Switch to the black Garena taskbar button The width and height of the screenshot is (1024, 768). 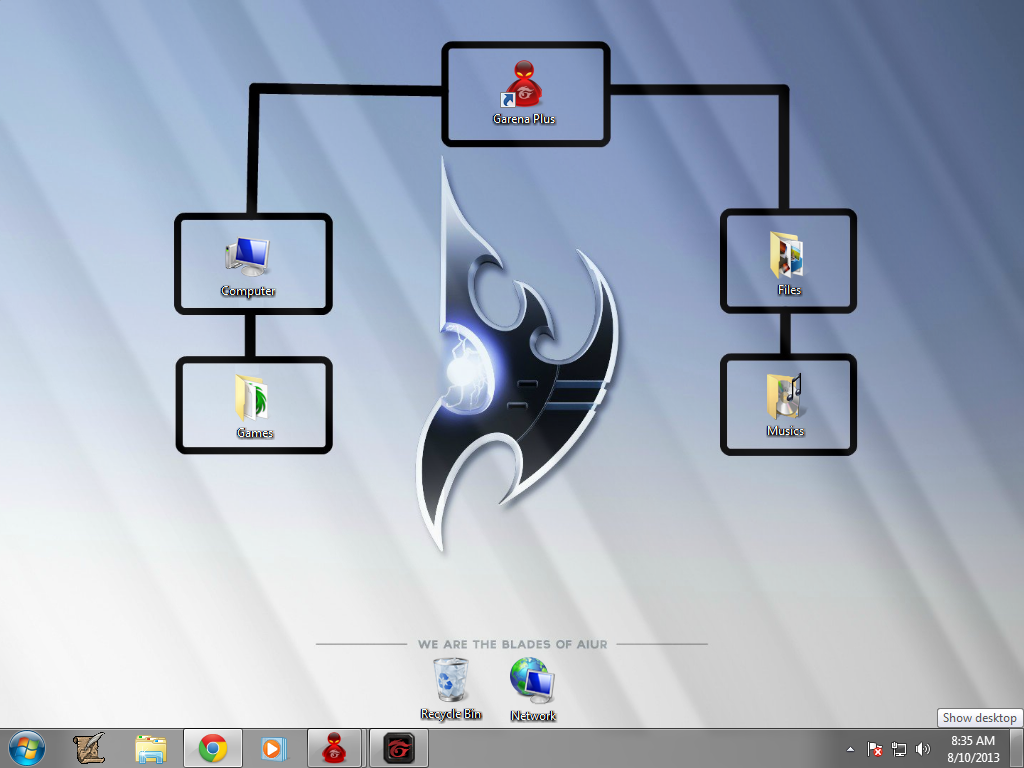399,748
